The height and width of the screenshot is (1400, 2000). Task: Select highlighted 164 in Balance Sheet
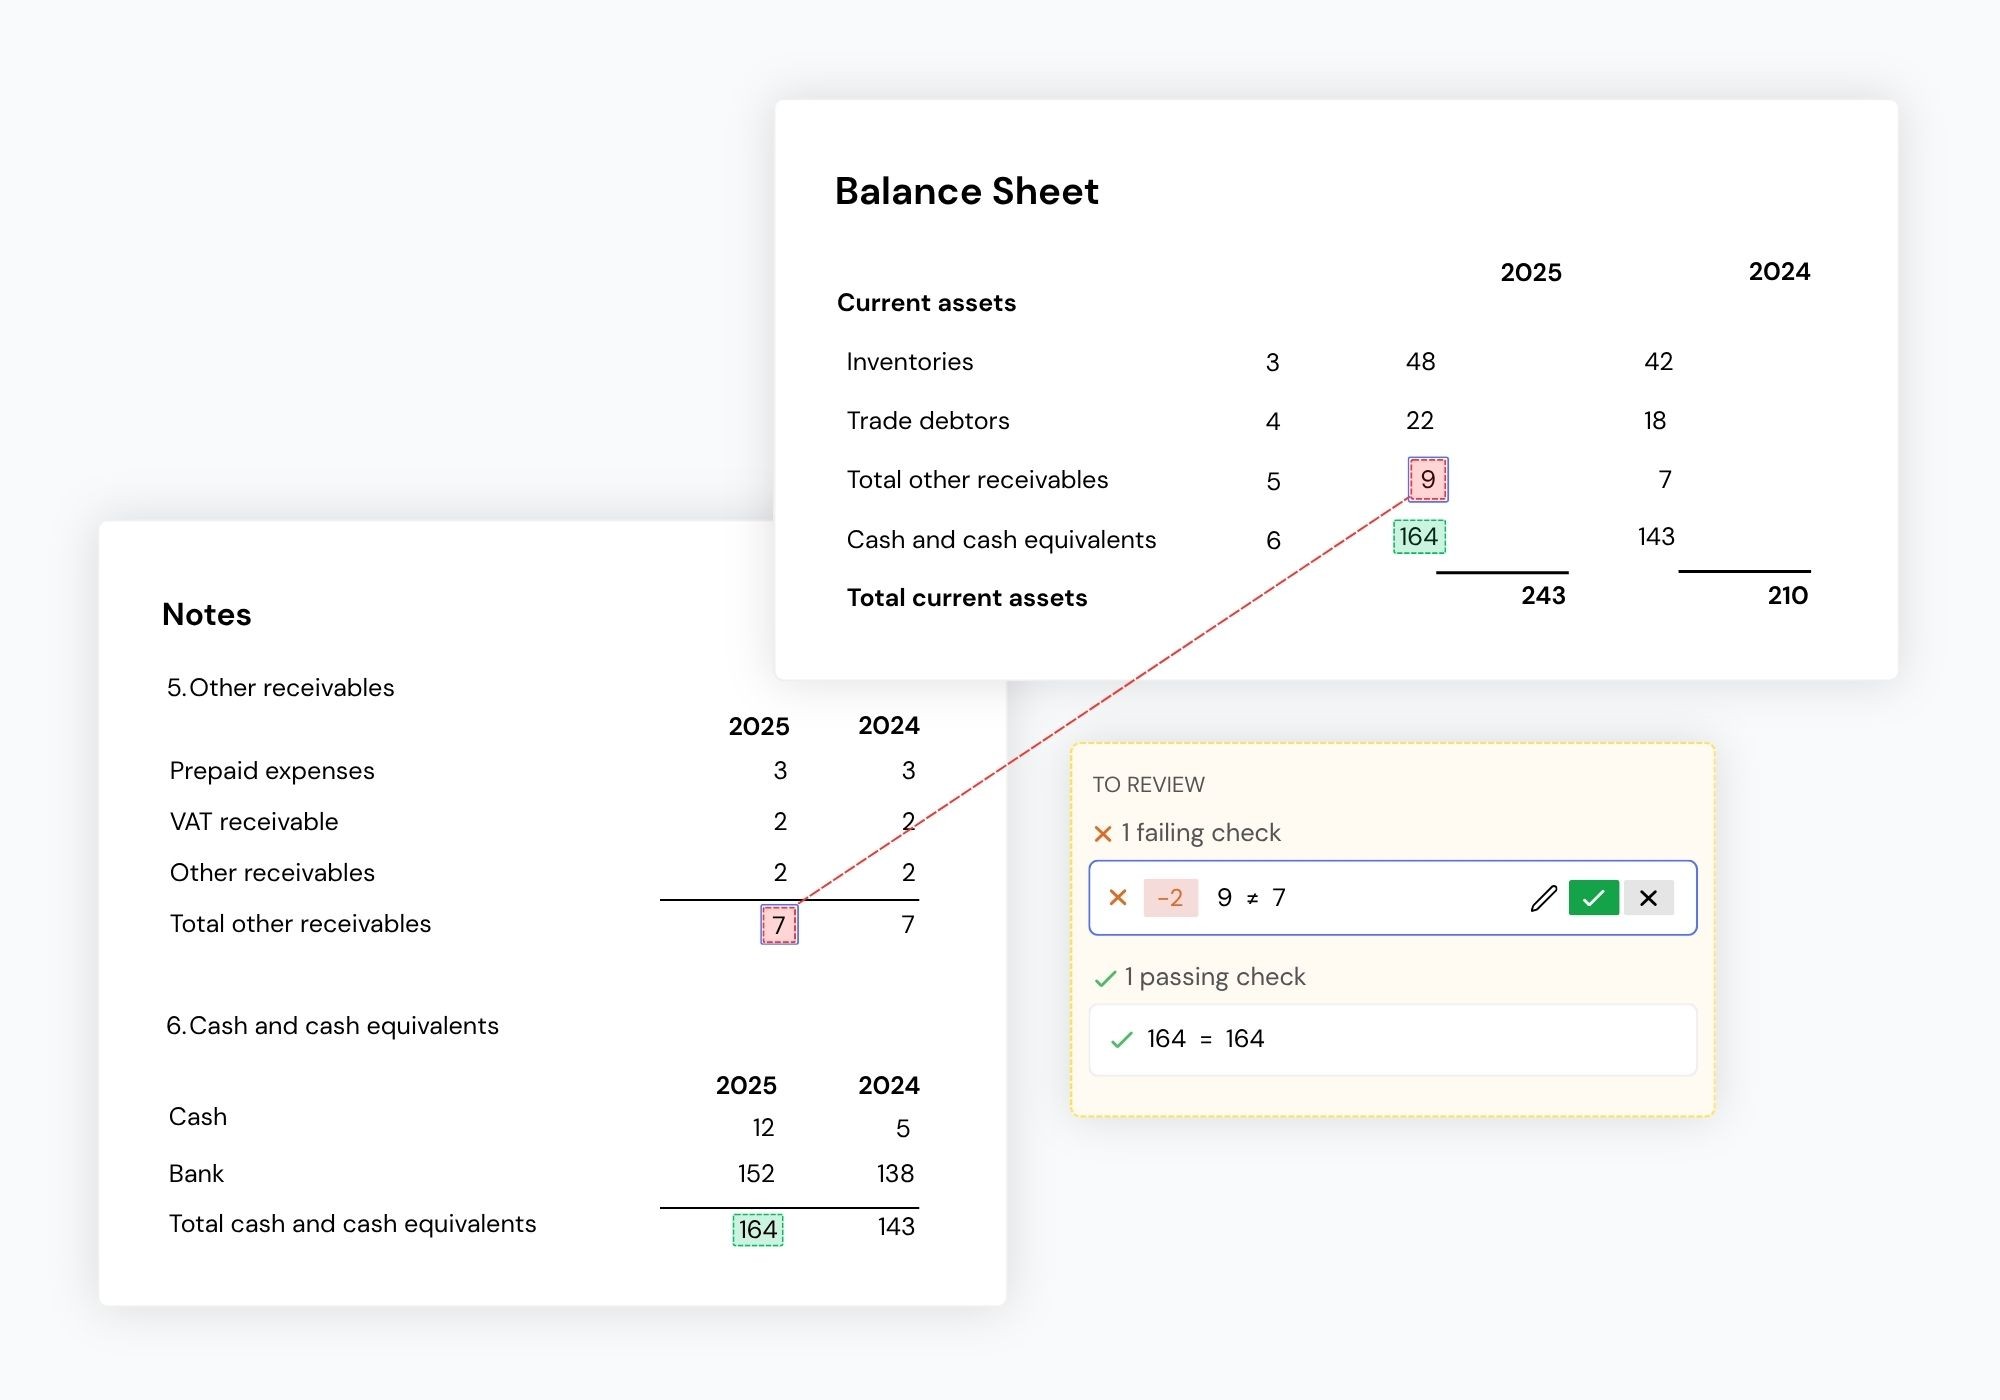click(1419, 537)
